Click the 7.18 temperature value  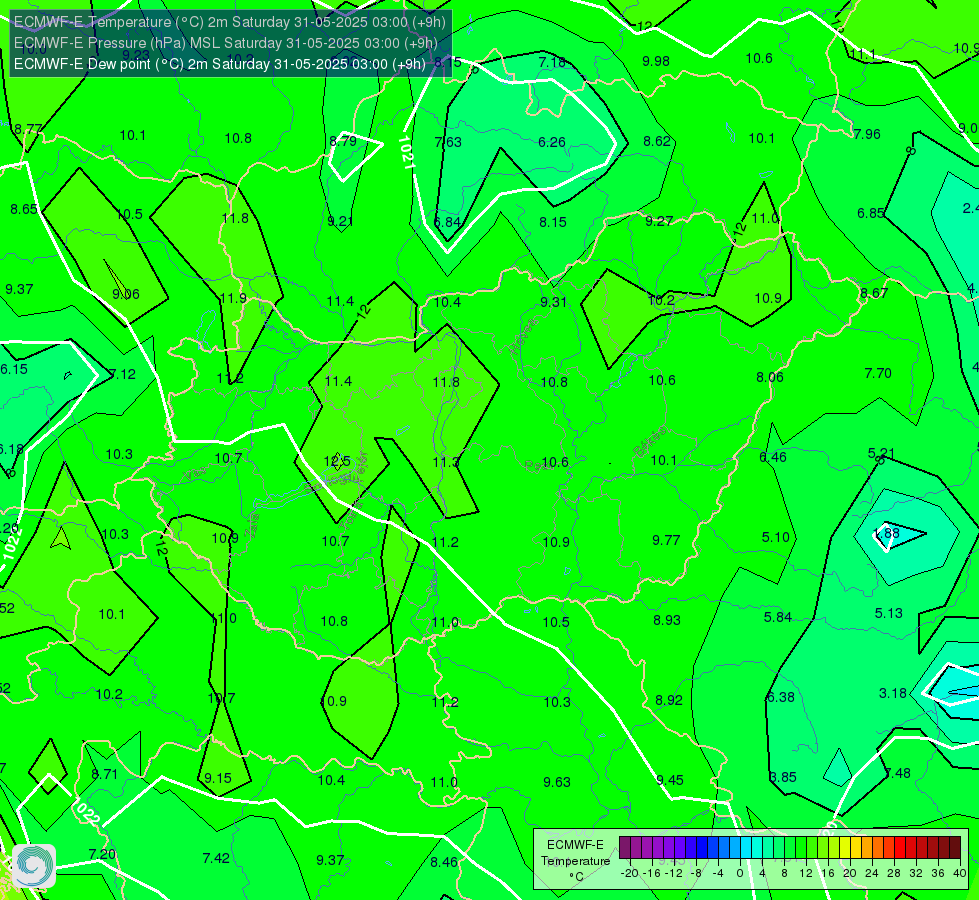coord(552,62)
